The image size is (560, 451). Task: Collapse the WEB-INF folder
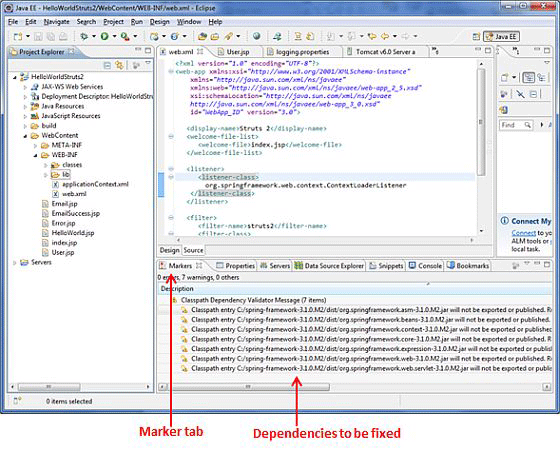35,155
